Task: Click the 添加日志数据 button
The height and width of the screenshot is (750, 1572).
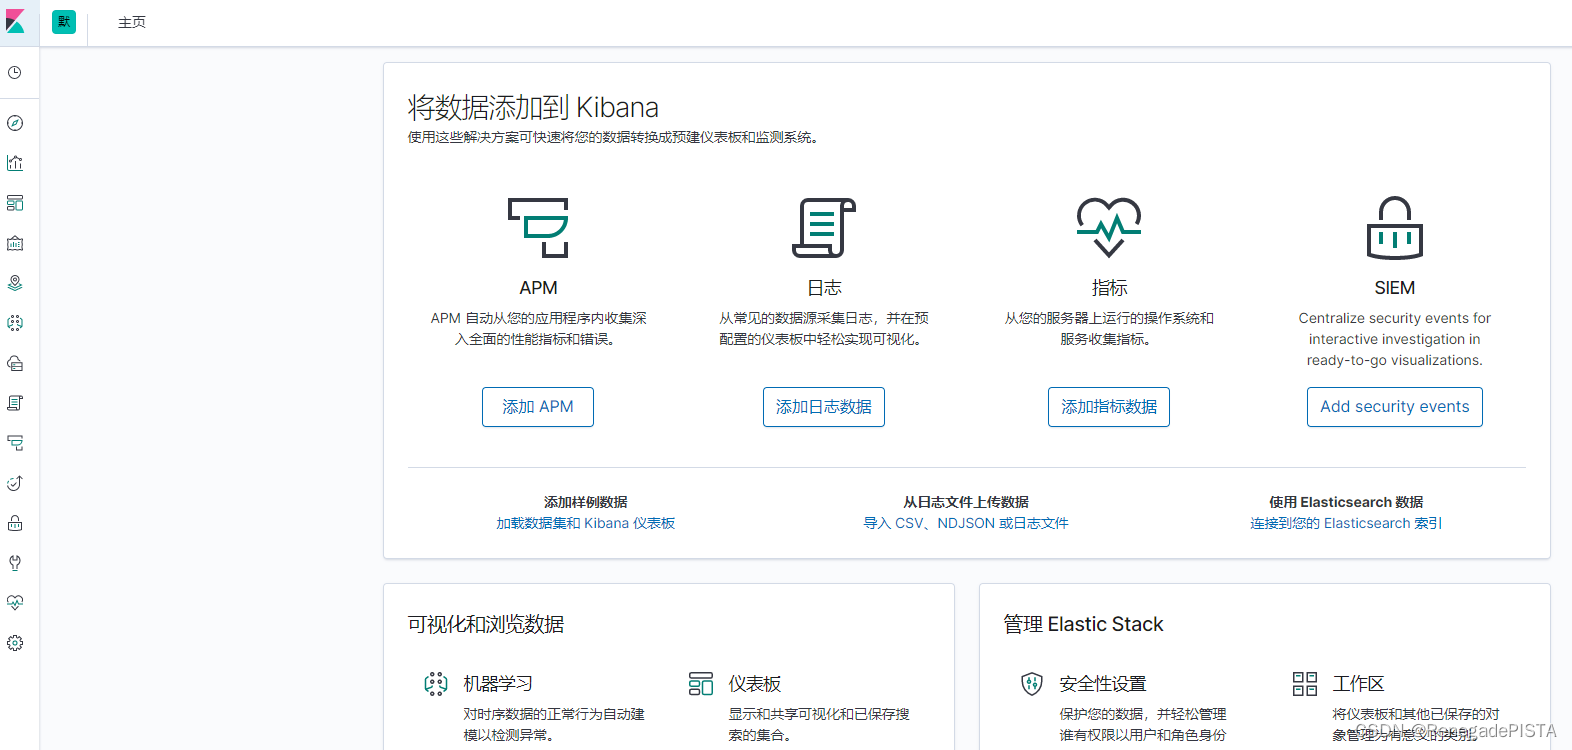Action: point(824,407)
